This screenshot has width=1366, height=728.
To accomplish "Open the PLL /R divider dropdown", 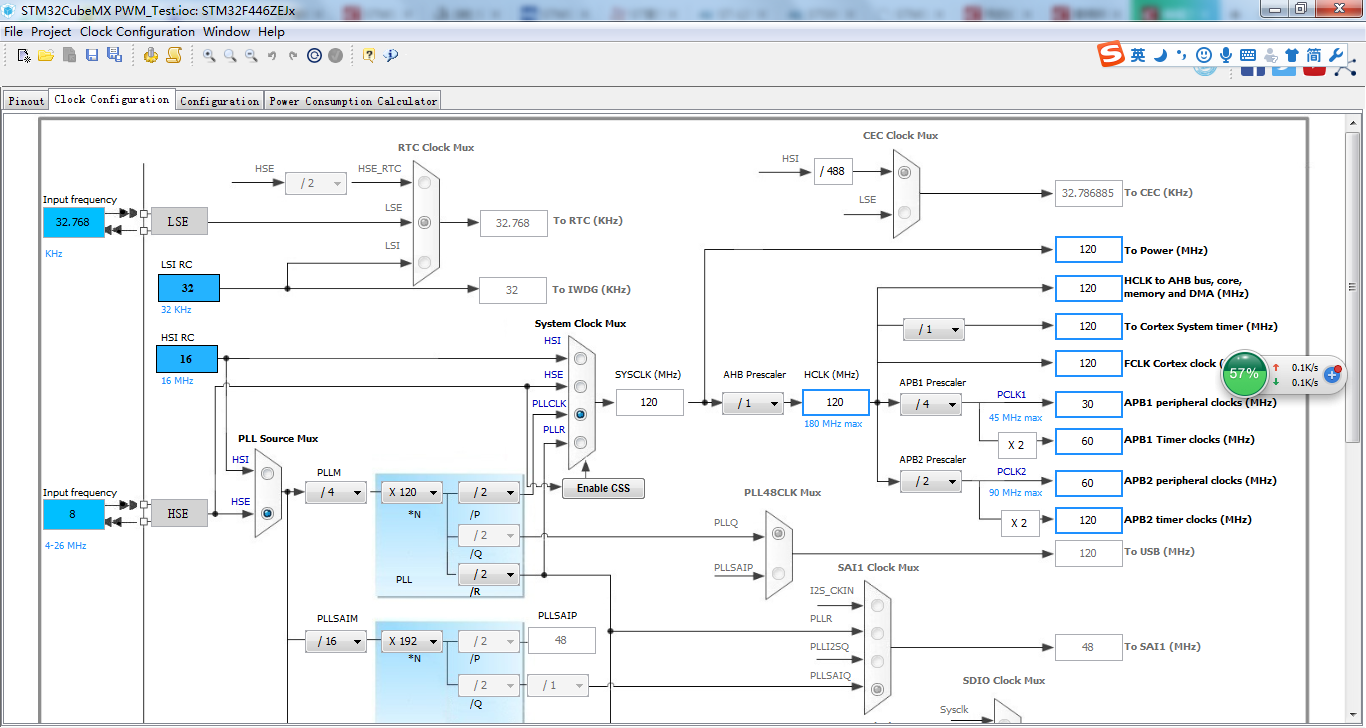I will [x=489, y=574].
